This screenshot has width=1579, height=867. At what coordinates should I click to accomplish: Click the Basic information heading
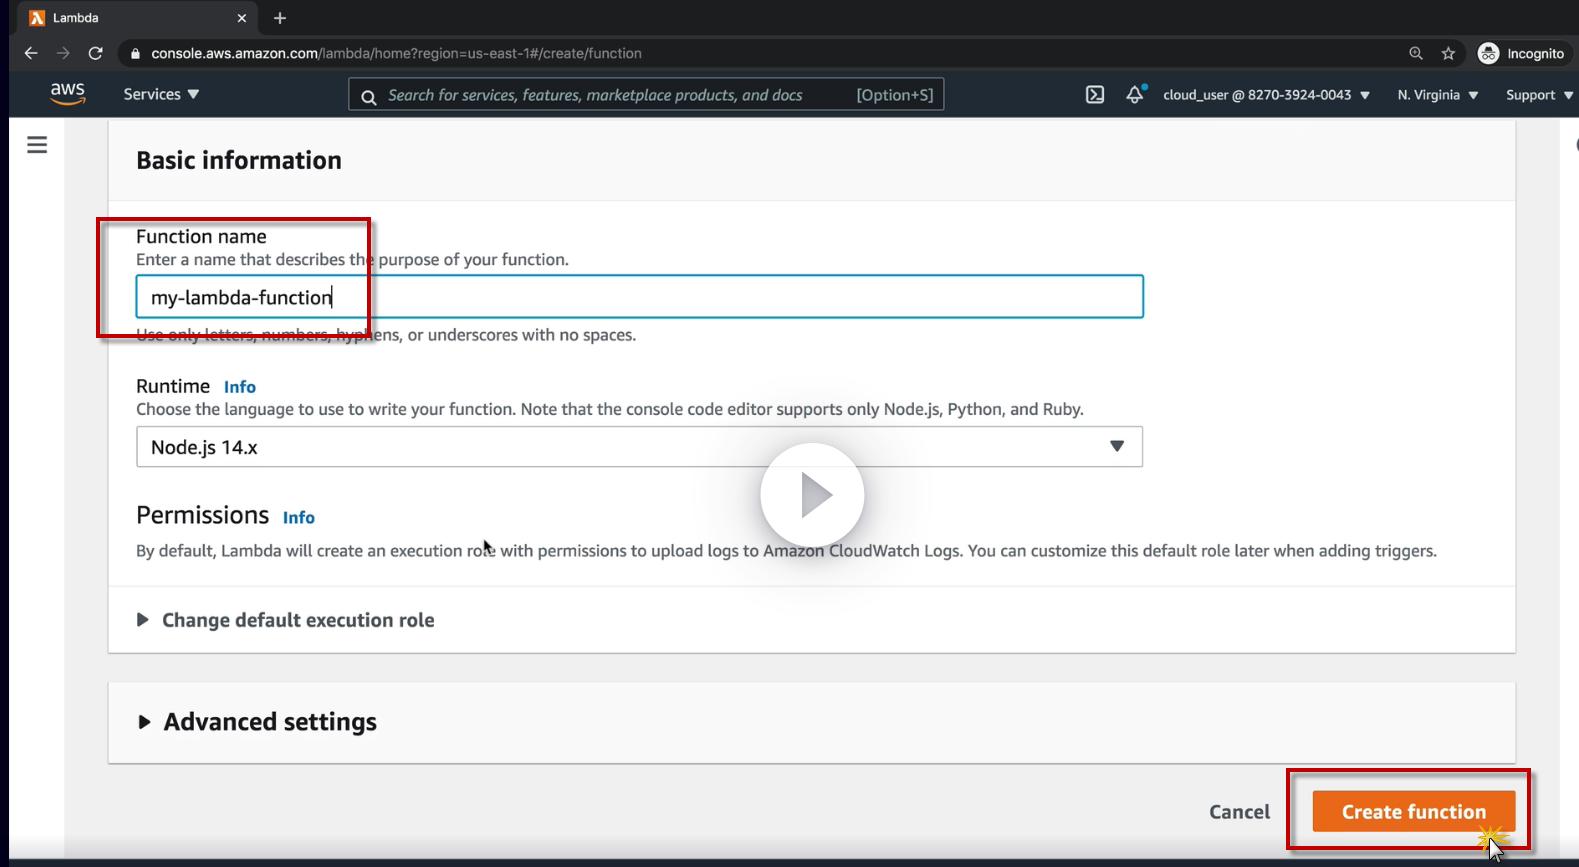point(239,160)
